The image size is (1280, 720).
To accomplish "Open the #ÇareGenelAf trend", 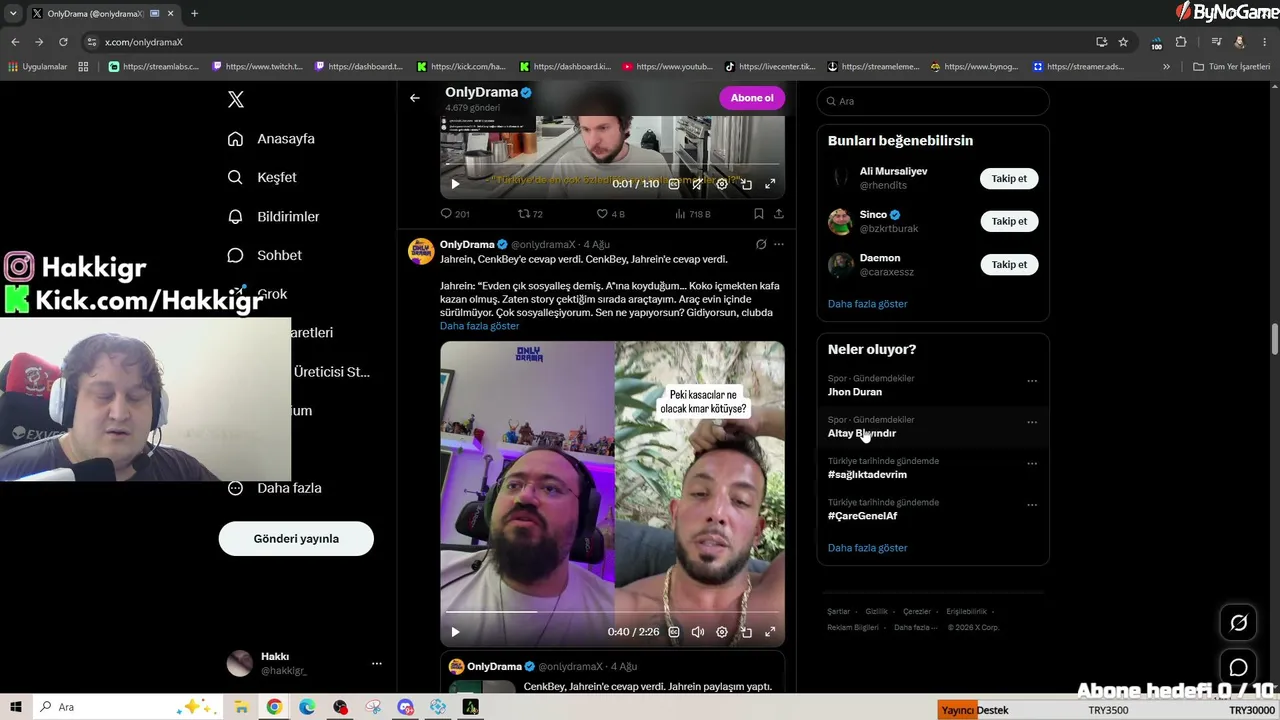I will click(862, 516).
